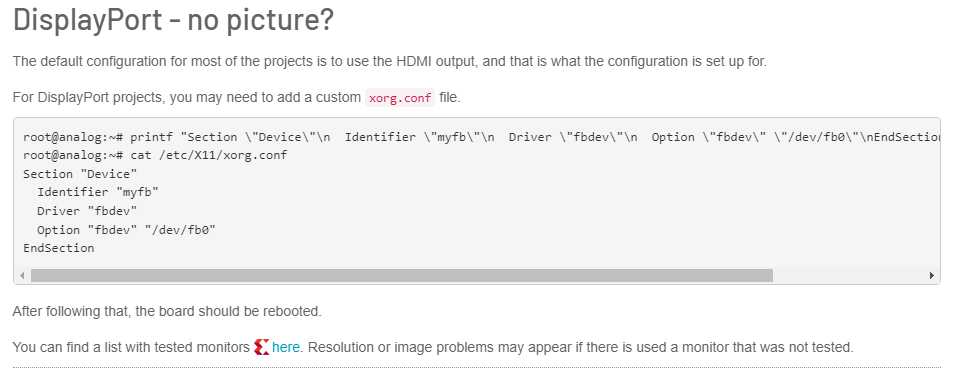Image resolution: width=955 pixels, height=369 pixels.
Task: Click the 'cat /etc/X11/xorg.conf' command line
Action: (155, 155)
